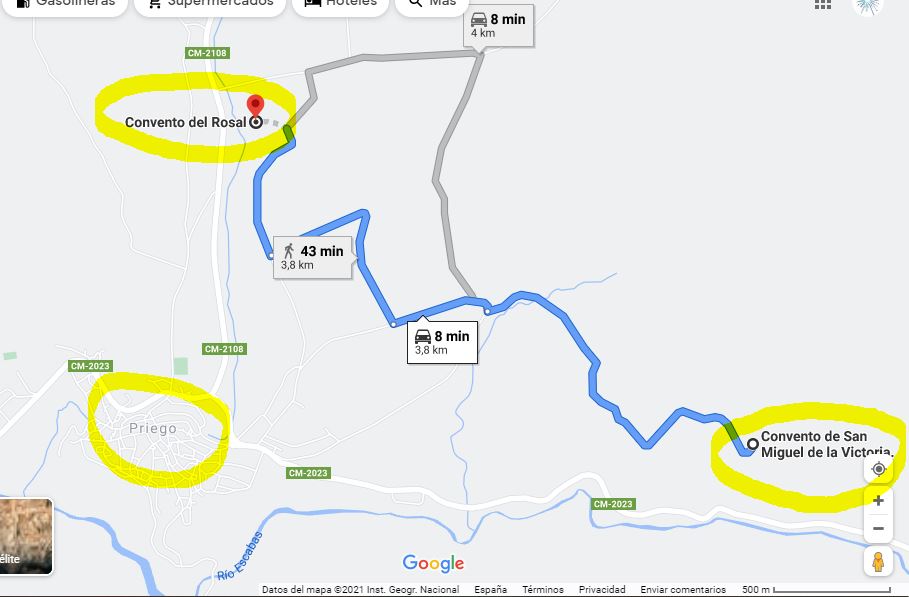
Task: Click the Priego town label
Action: click(152, 428)
